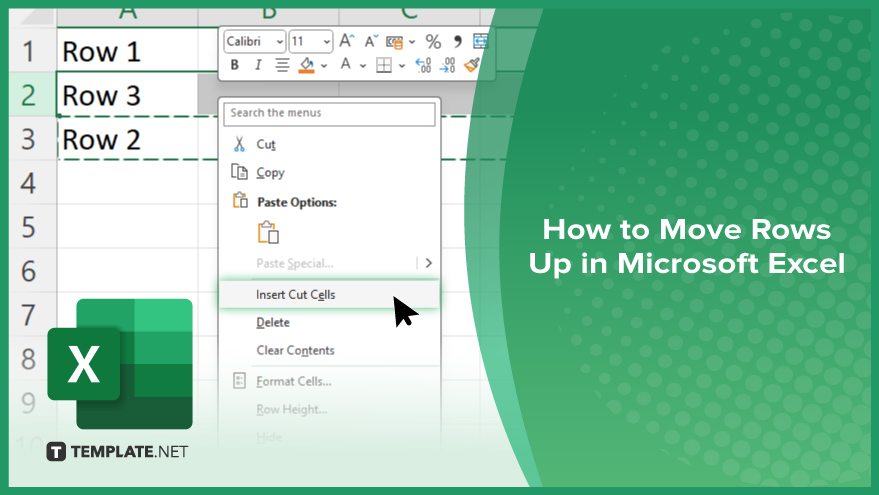
Task: Expand the borders dropdown arrow
Action: [401, 66]
